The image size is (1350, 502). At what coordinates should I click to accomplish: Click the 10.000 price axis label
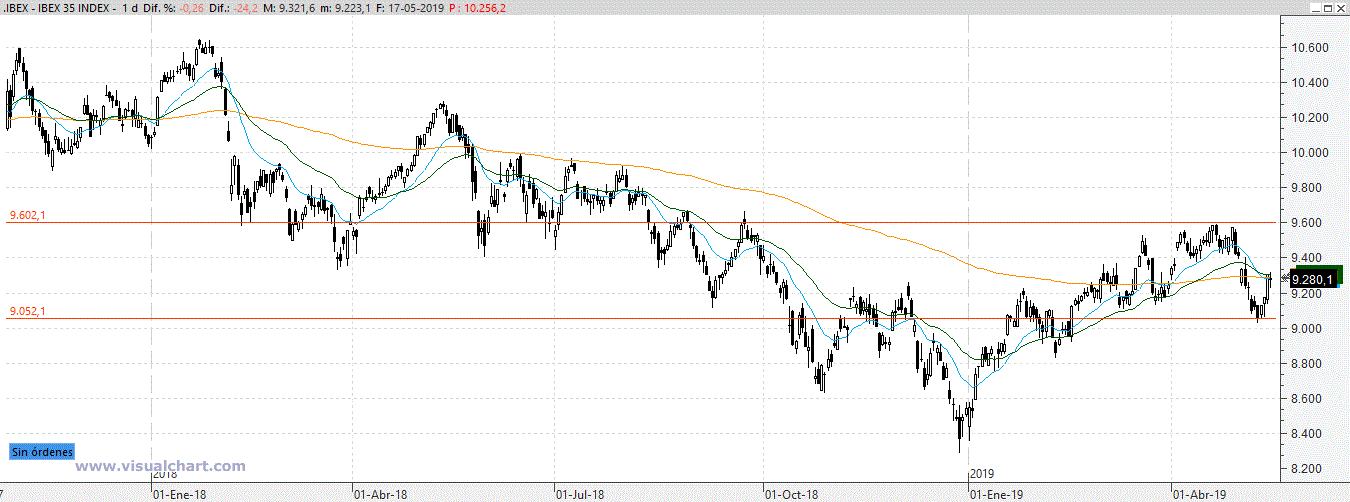point(1311,153)
